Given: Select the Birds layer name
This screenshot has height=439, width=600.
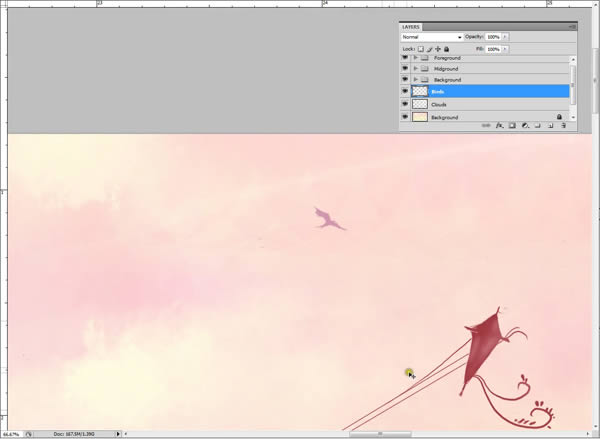Looking at the screenshot, I should tap(437, 92).
